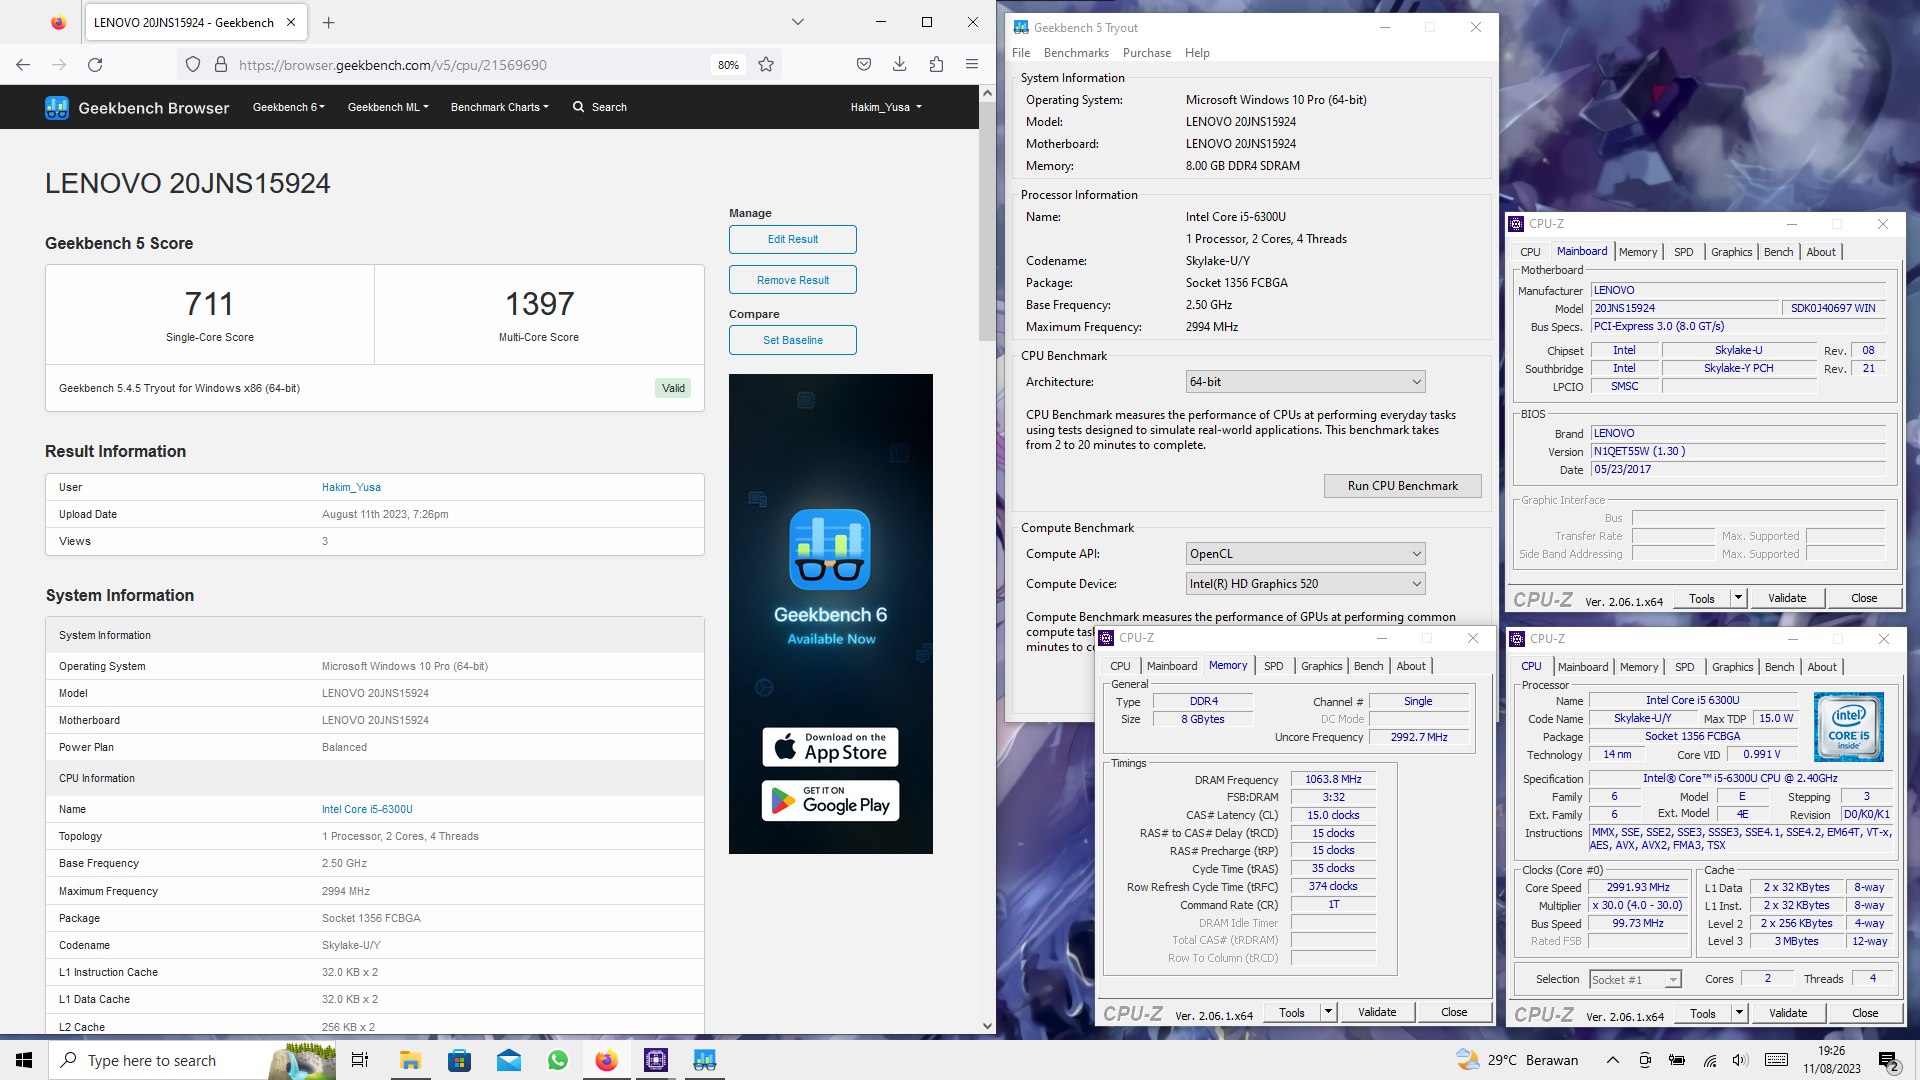1920x1080 pixels.
Task: Open the Compute API OpenCL dropdown
Action: 1305,554
